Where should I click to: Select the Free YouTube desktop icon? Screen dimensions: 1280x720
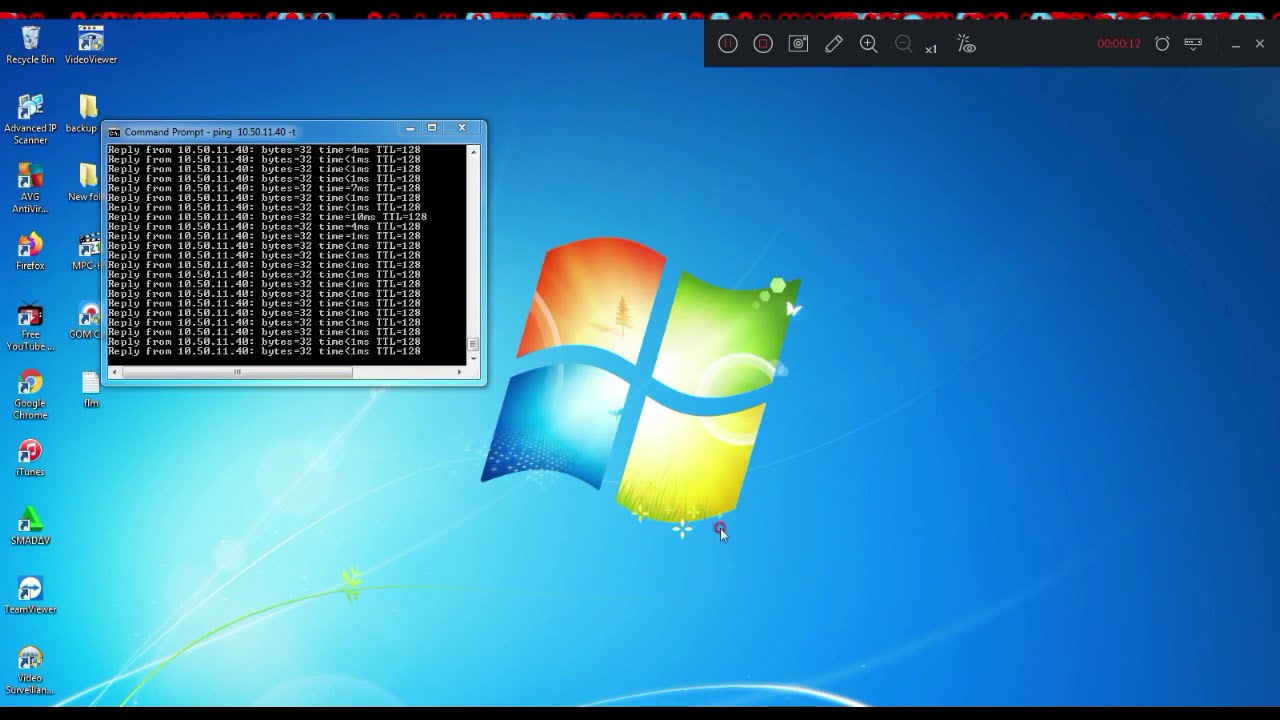click(31, 326)
